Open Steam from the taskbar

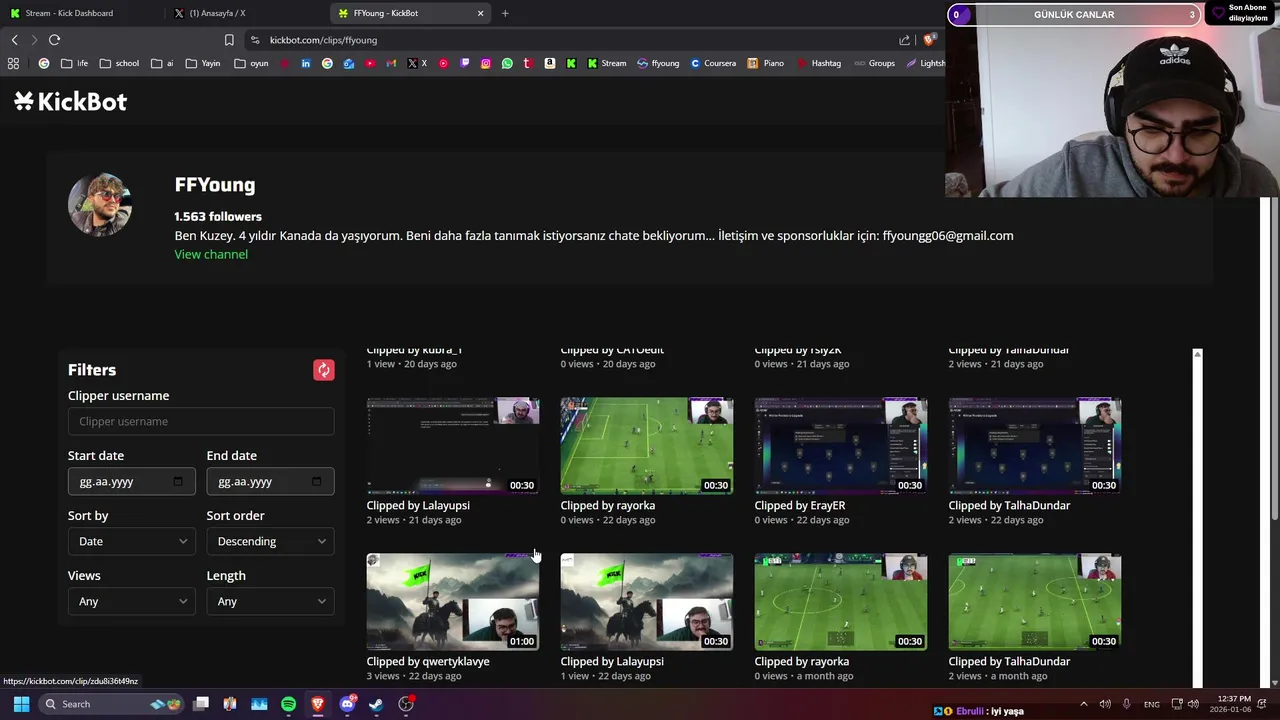tap(376, 704)
